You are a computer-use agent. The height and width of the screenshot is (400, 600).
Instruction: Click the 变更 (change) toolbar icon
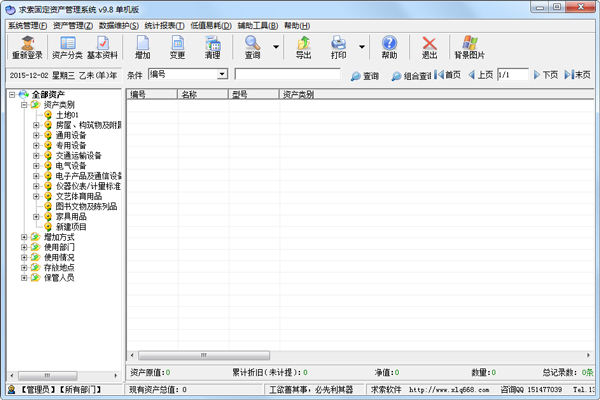point(177,47)
